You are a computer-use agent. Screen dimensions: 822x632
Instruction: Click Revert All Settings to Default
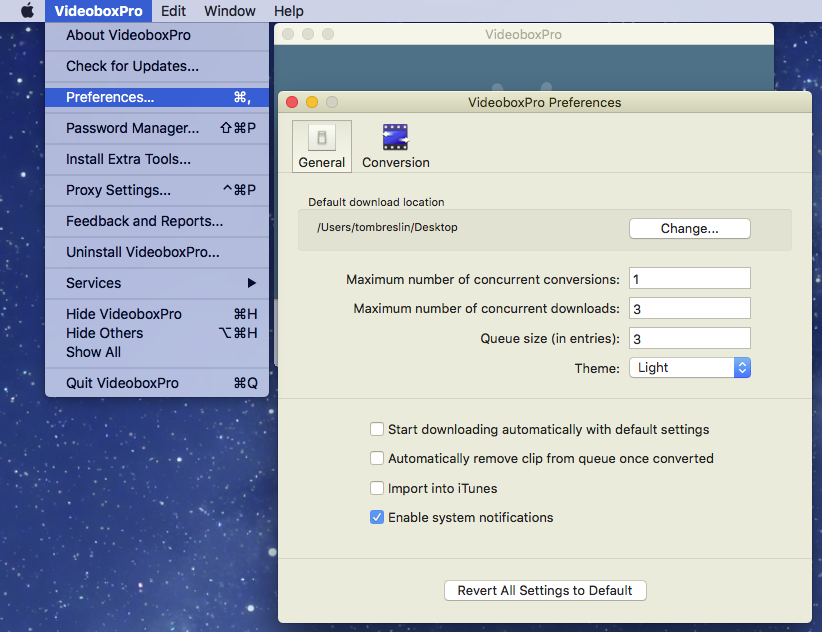(x=545, y=591)
